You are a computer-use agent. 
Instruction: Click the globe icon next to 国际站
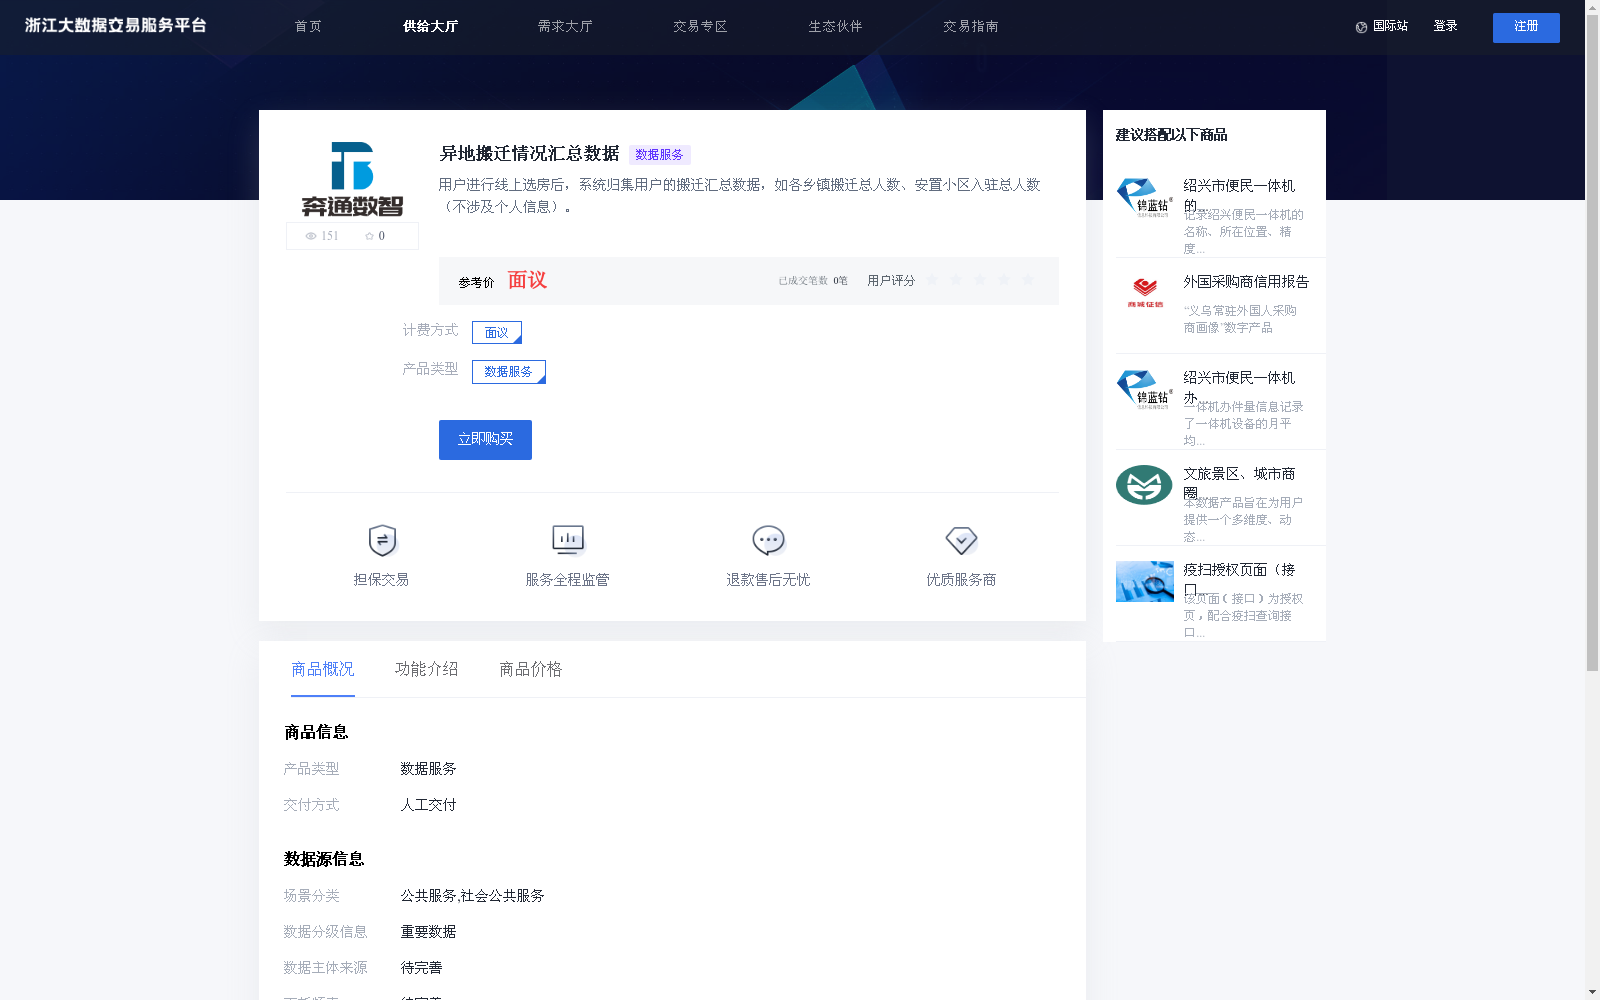tap(1360, 26)
